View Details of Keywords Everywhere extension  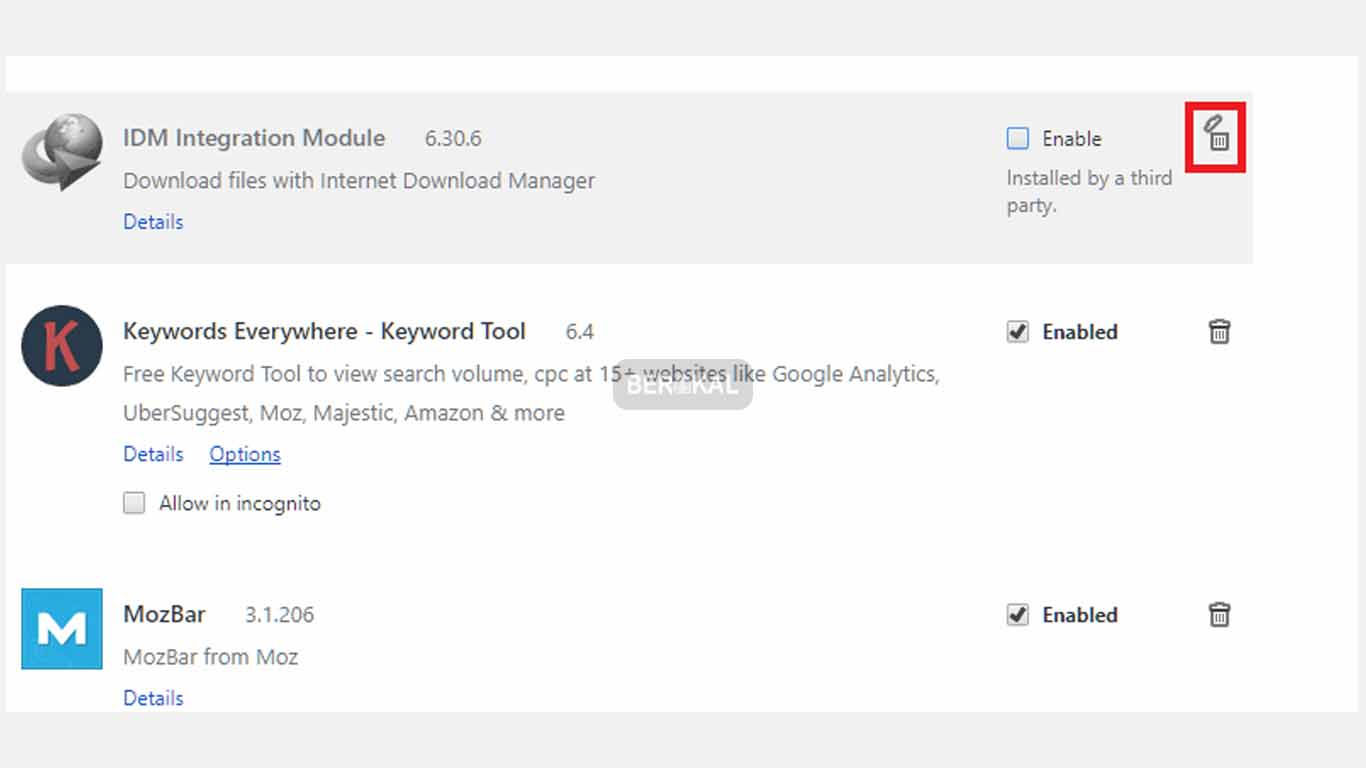pos(153,454)
